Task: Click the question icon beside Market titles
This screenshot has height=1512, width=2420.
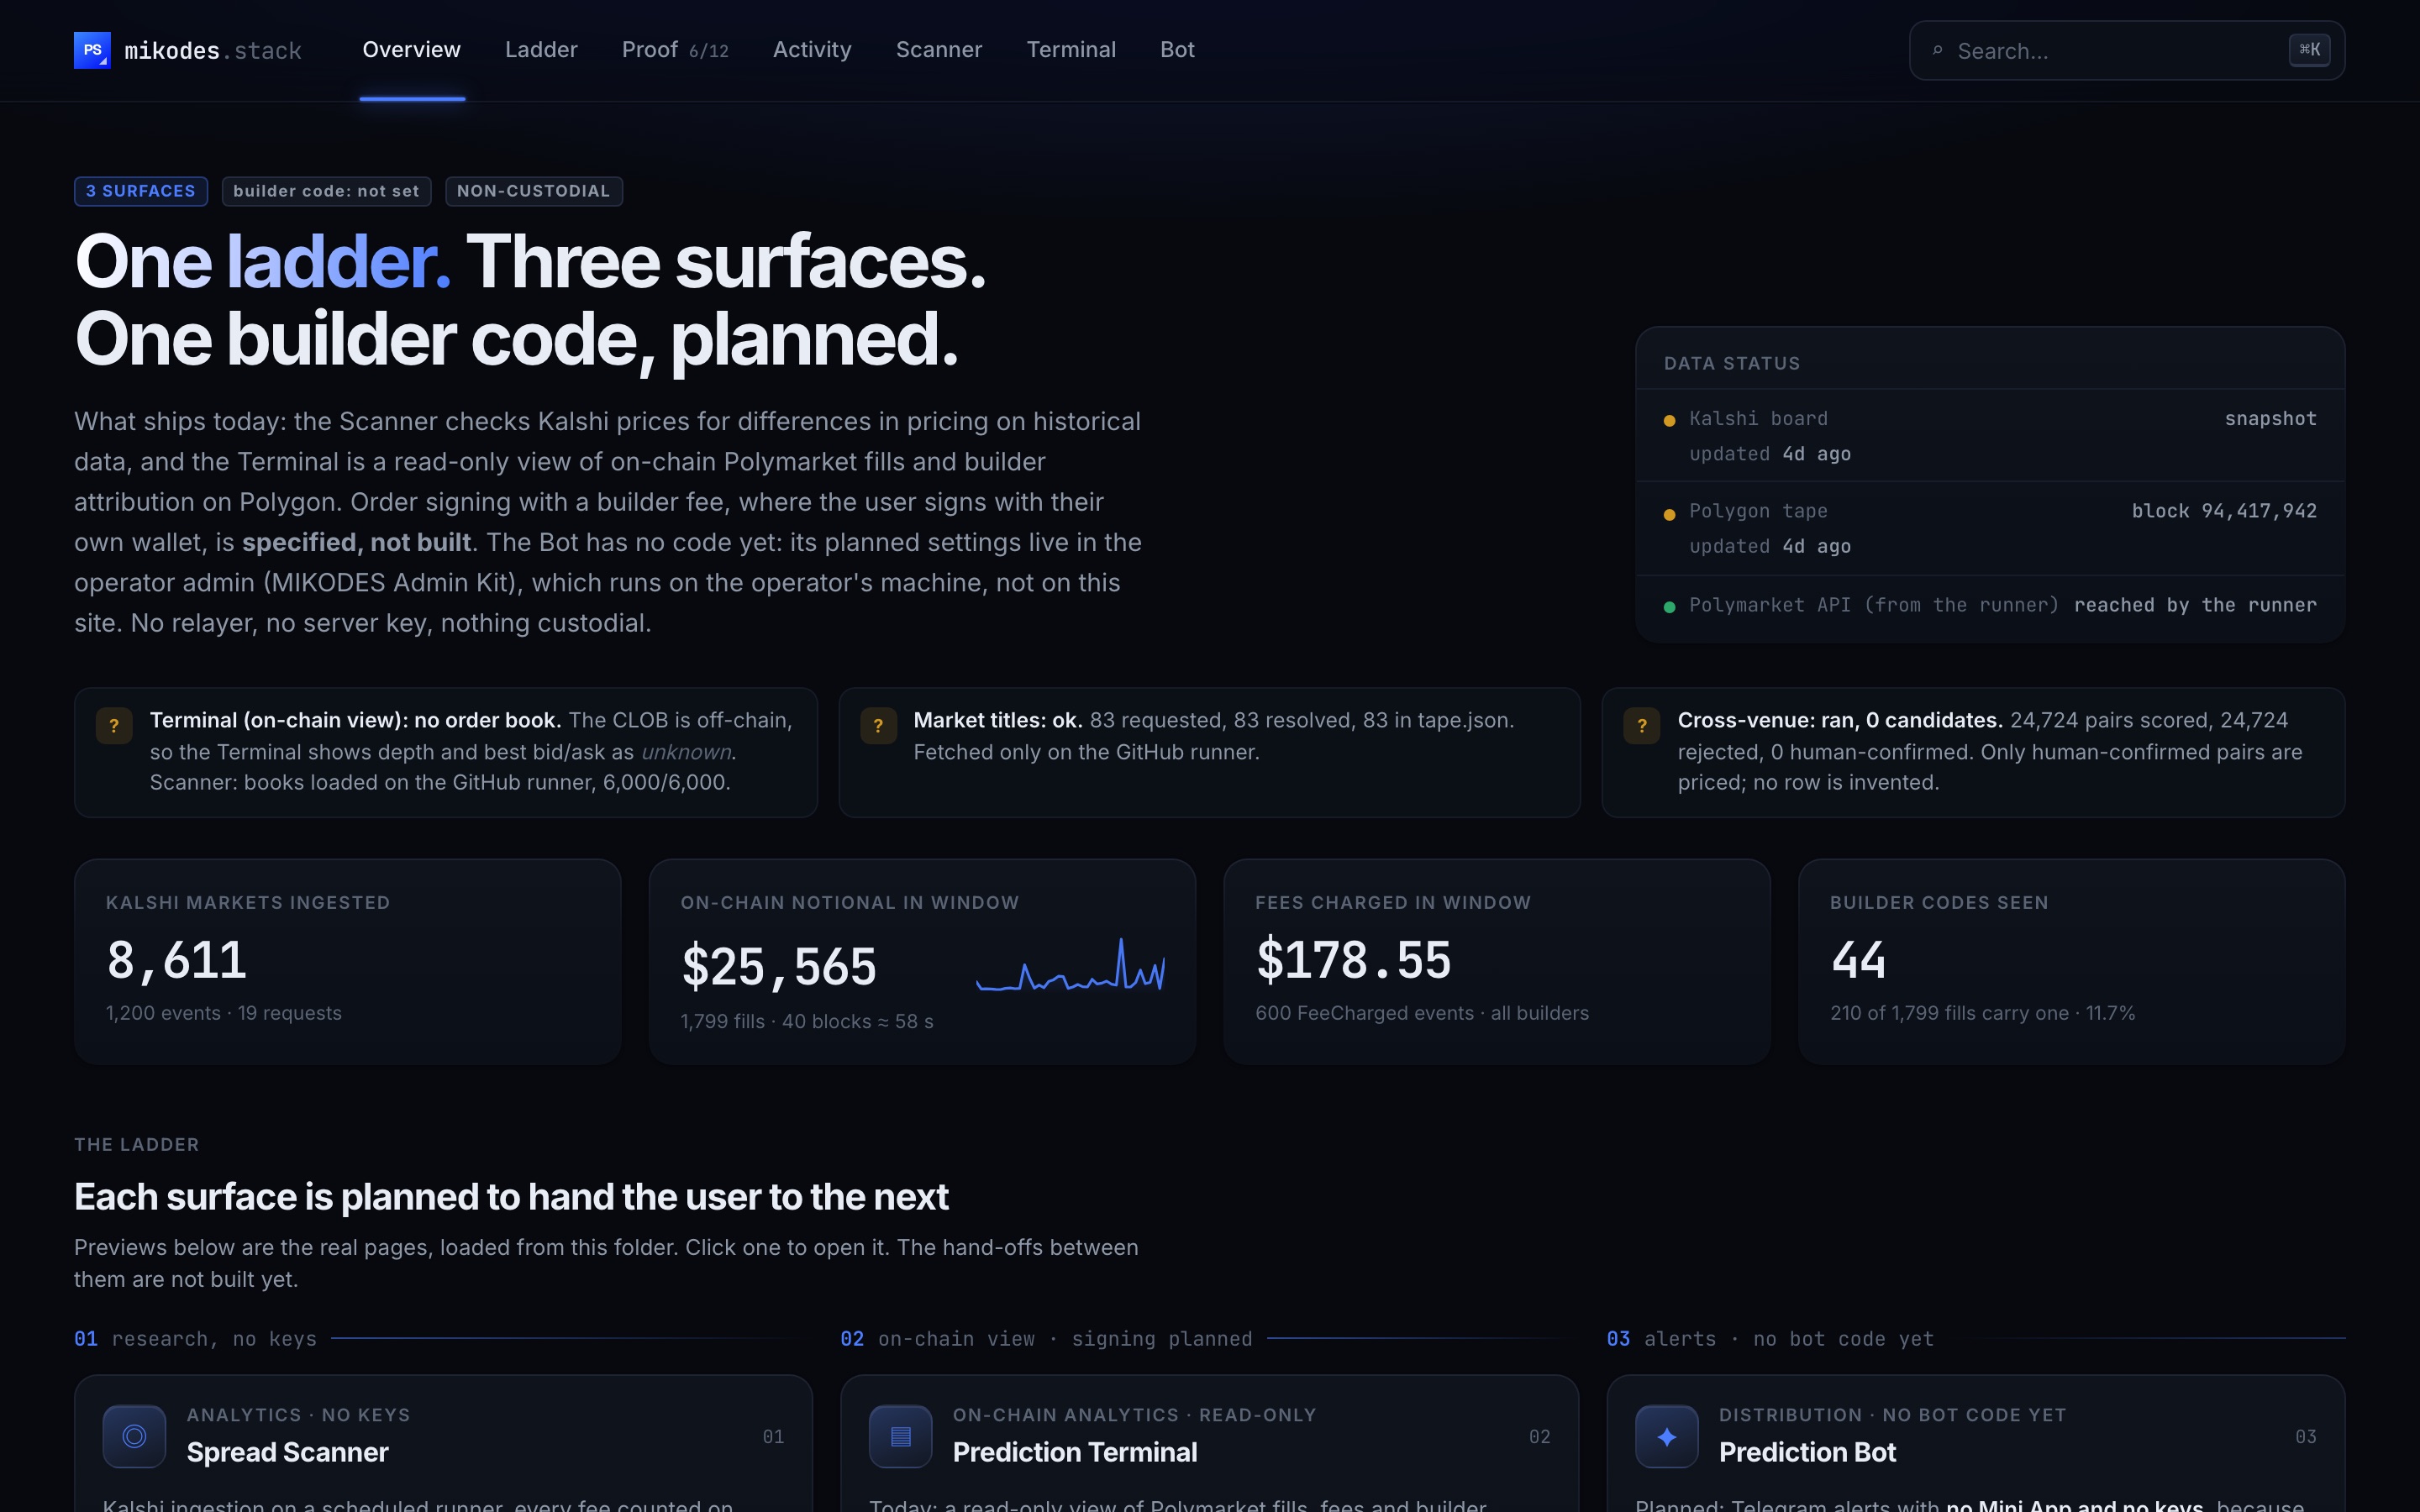Action: (x=878, y=726)
